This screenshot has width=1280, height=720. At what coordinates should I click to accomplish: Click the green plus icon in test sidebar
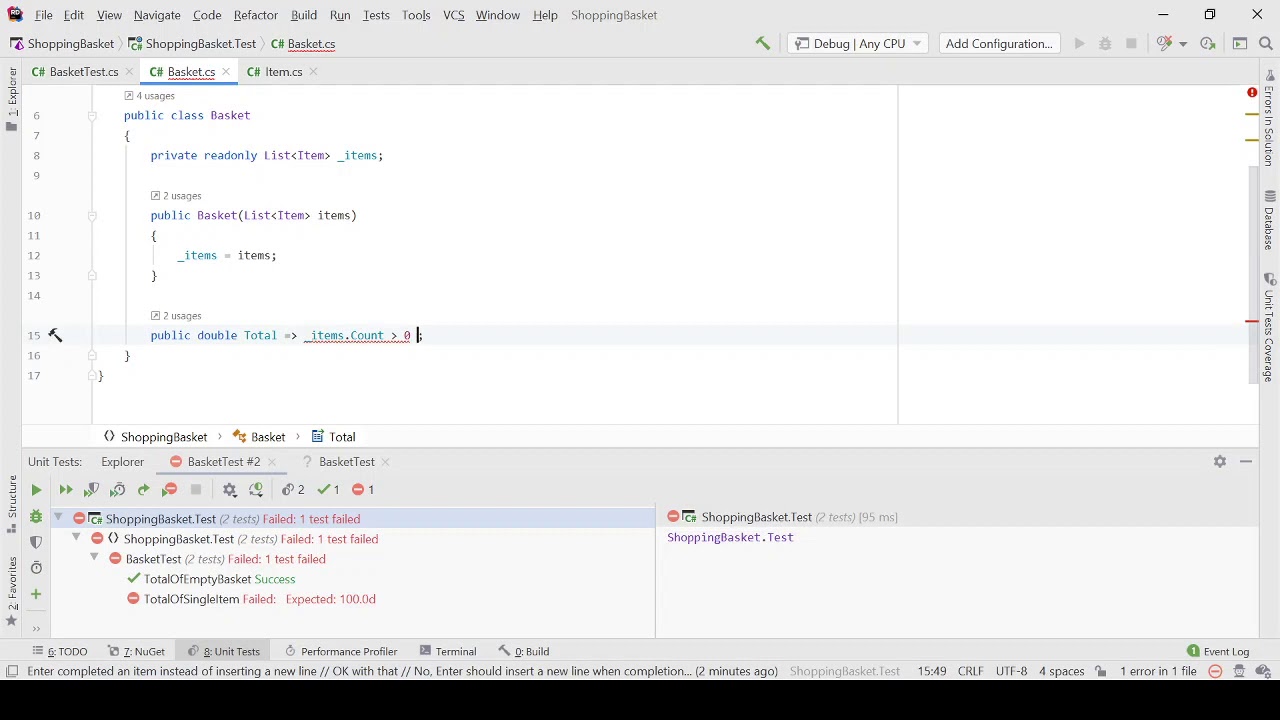pyautogui.click(x=36, y=594)
